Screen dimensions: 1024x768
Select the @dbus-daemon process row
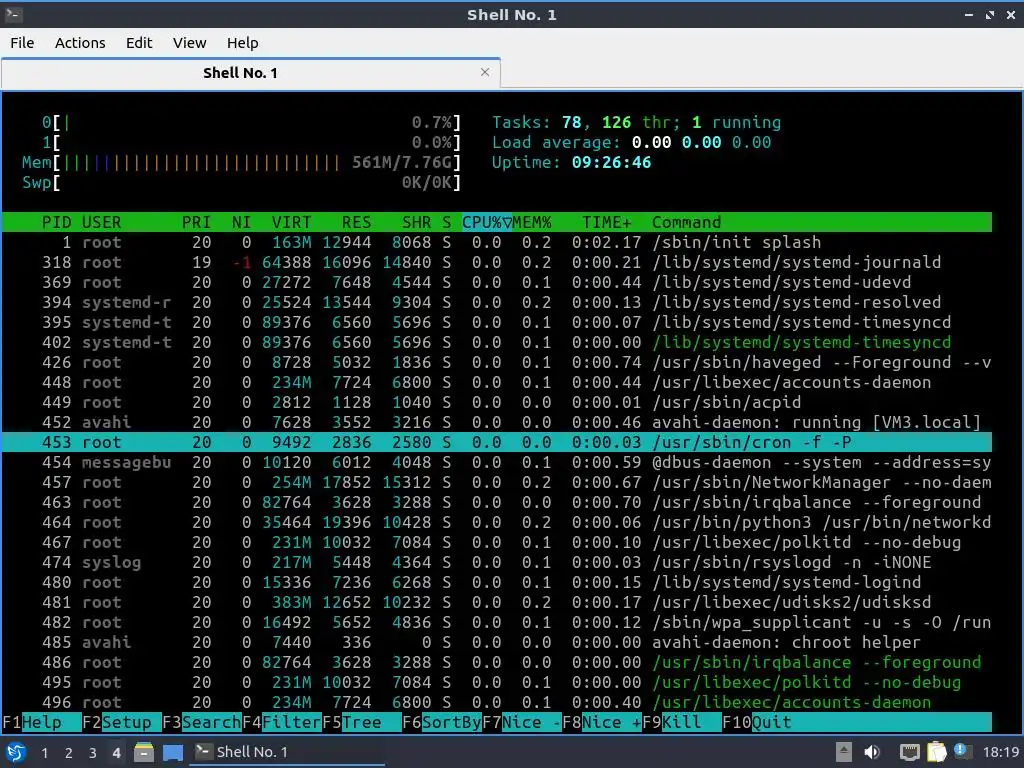[x=496, y=462]
